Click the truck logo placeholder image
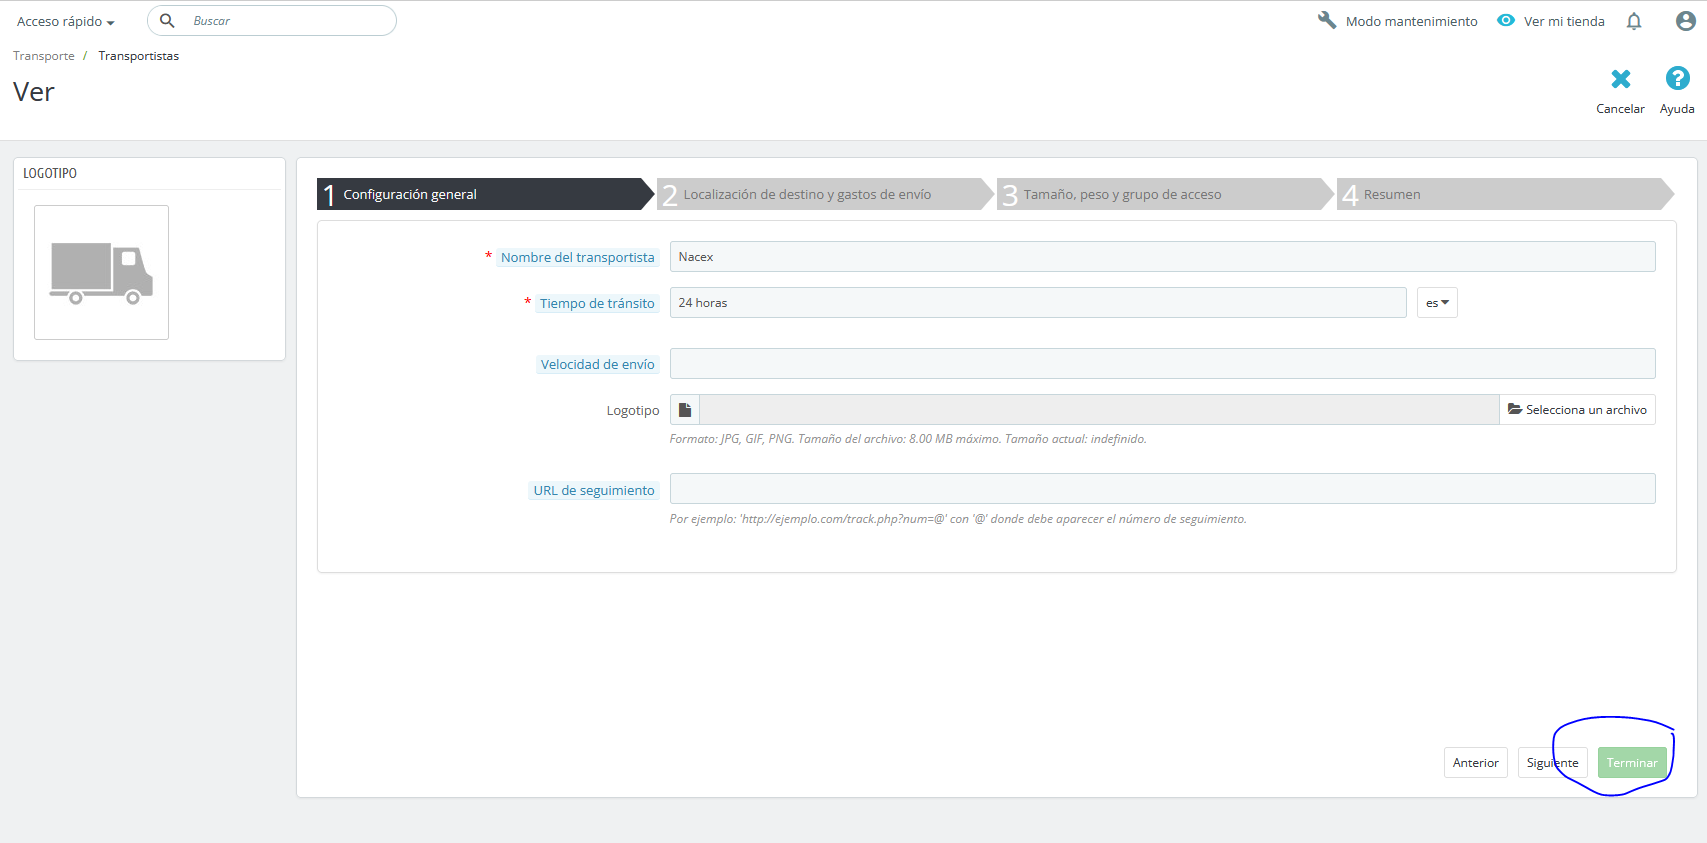The width and height of the screenshot is (1707, 843). tap(101, 272)
